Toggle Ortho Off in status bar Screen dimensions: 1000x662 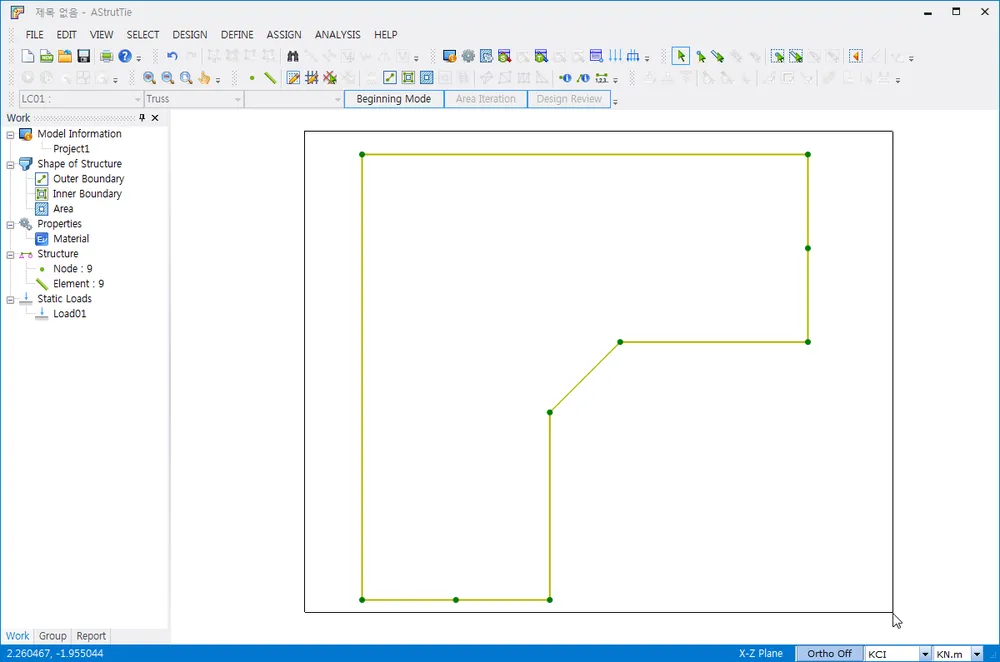point(829,654)
